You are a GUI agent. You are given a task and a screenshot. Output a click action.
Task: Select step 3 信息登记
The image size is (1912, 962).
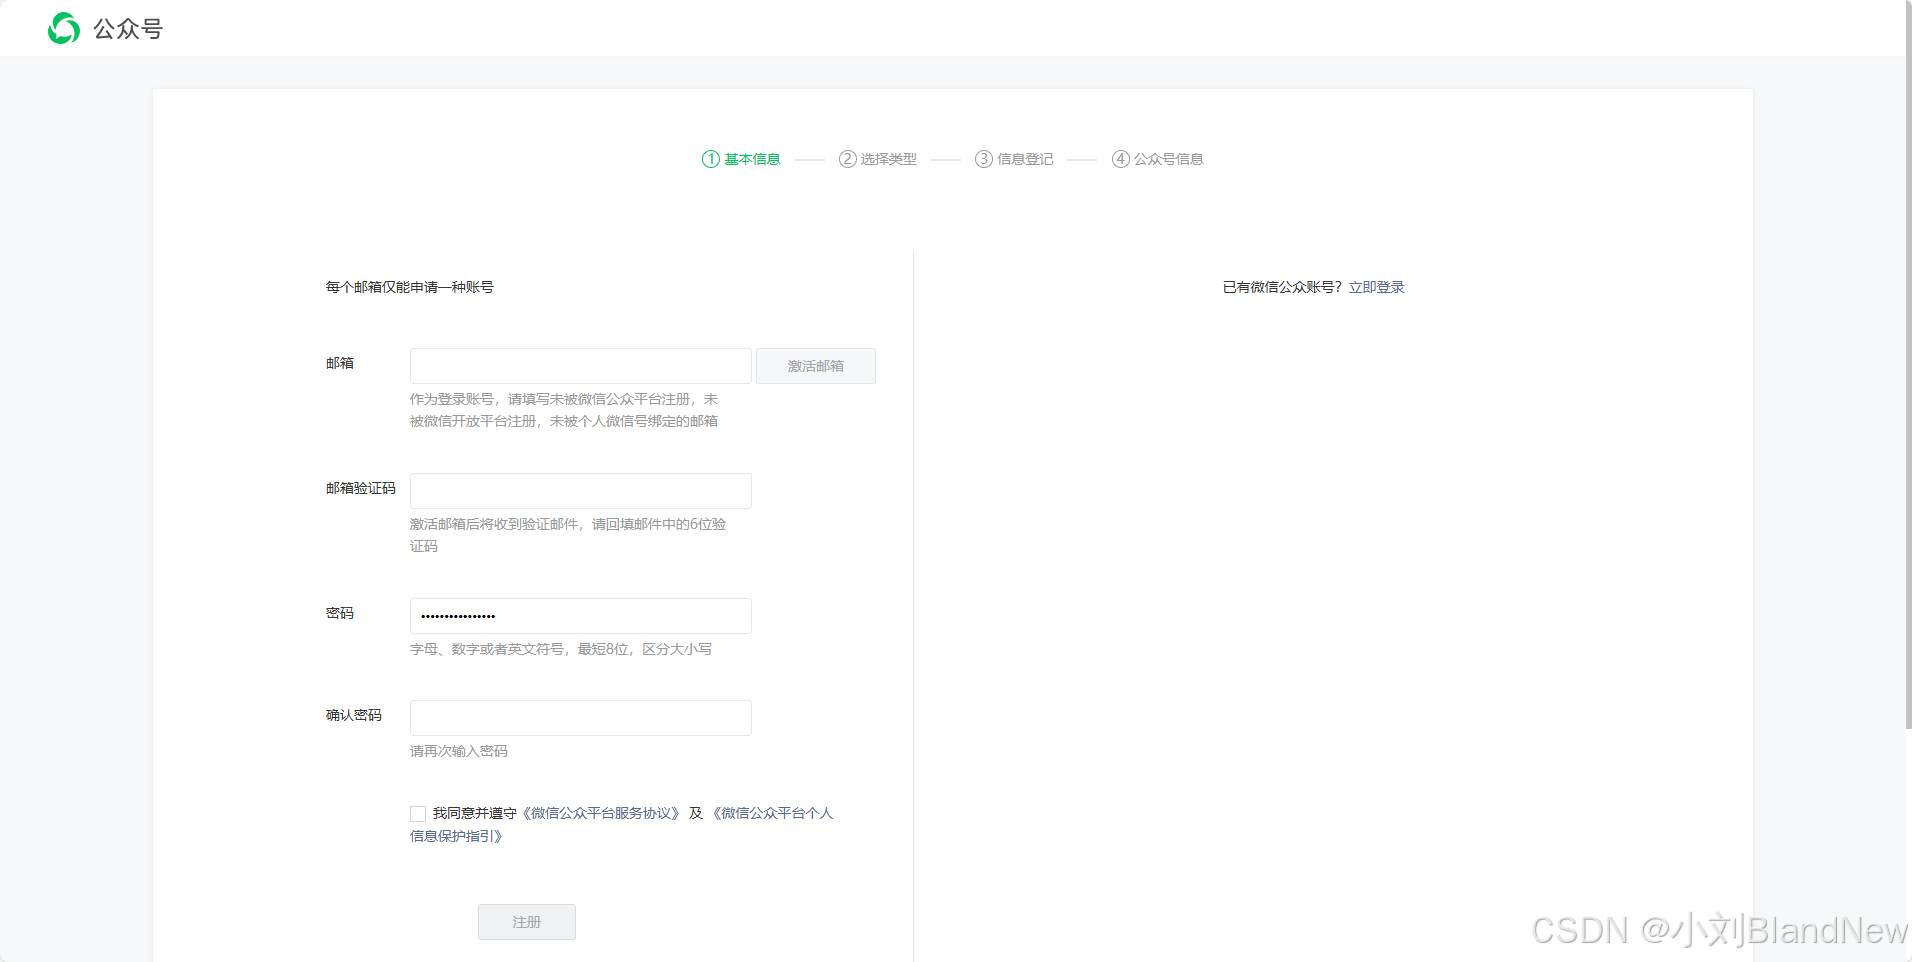(x=1014, y=159)
